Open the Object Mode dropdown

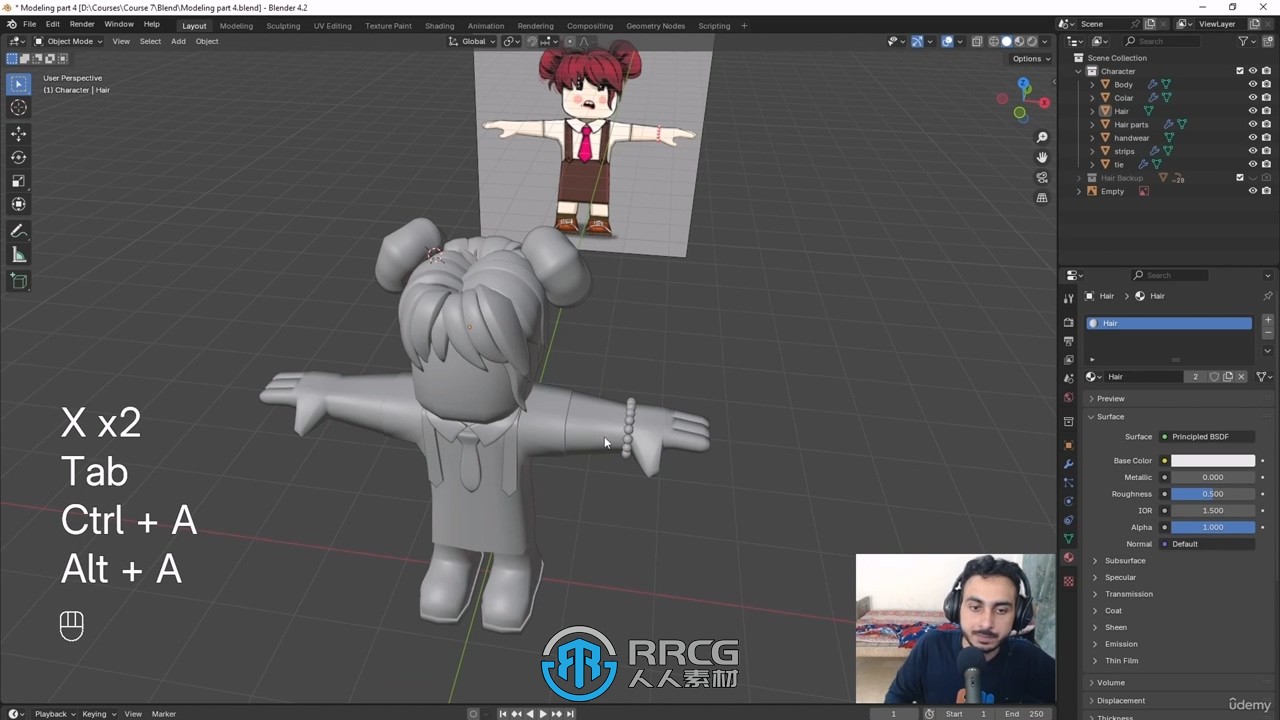[68, 41]
